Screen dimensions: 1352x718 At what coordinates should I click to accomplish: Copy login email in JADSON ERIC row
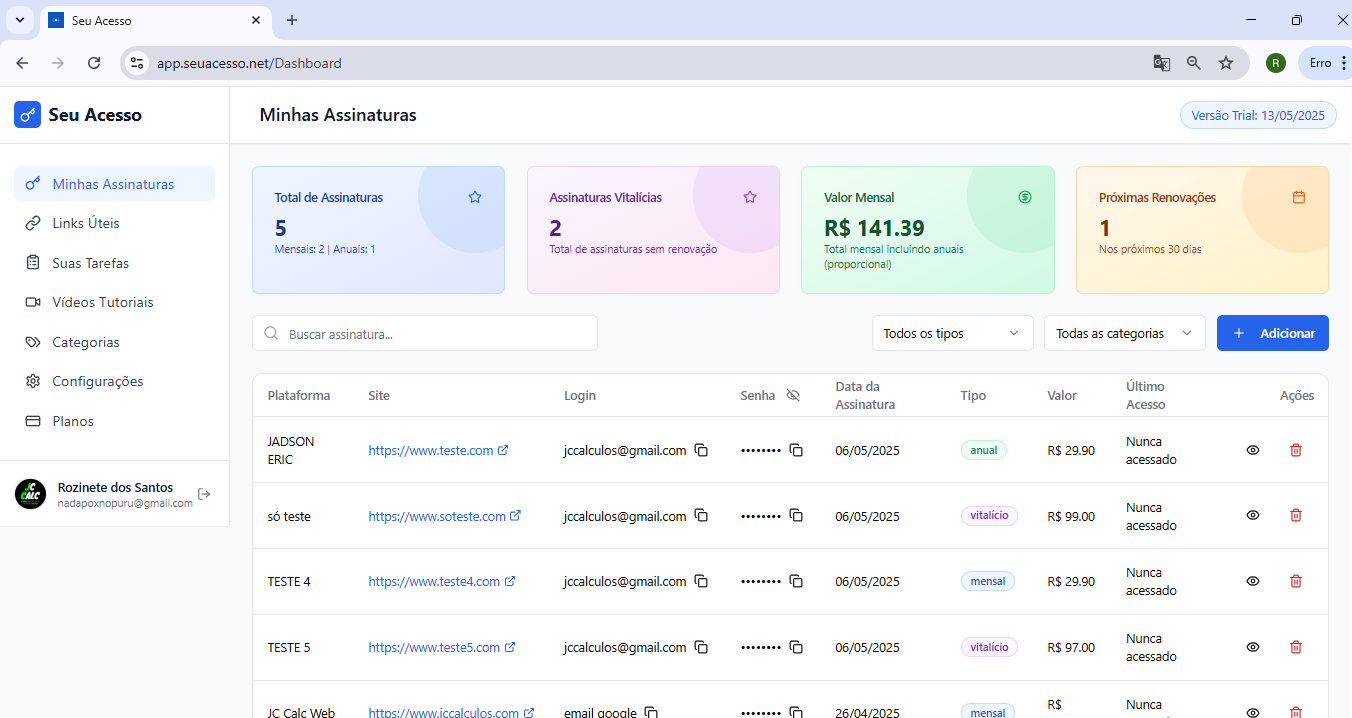click(x=701, y=450)
